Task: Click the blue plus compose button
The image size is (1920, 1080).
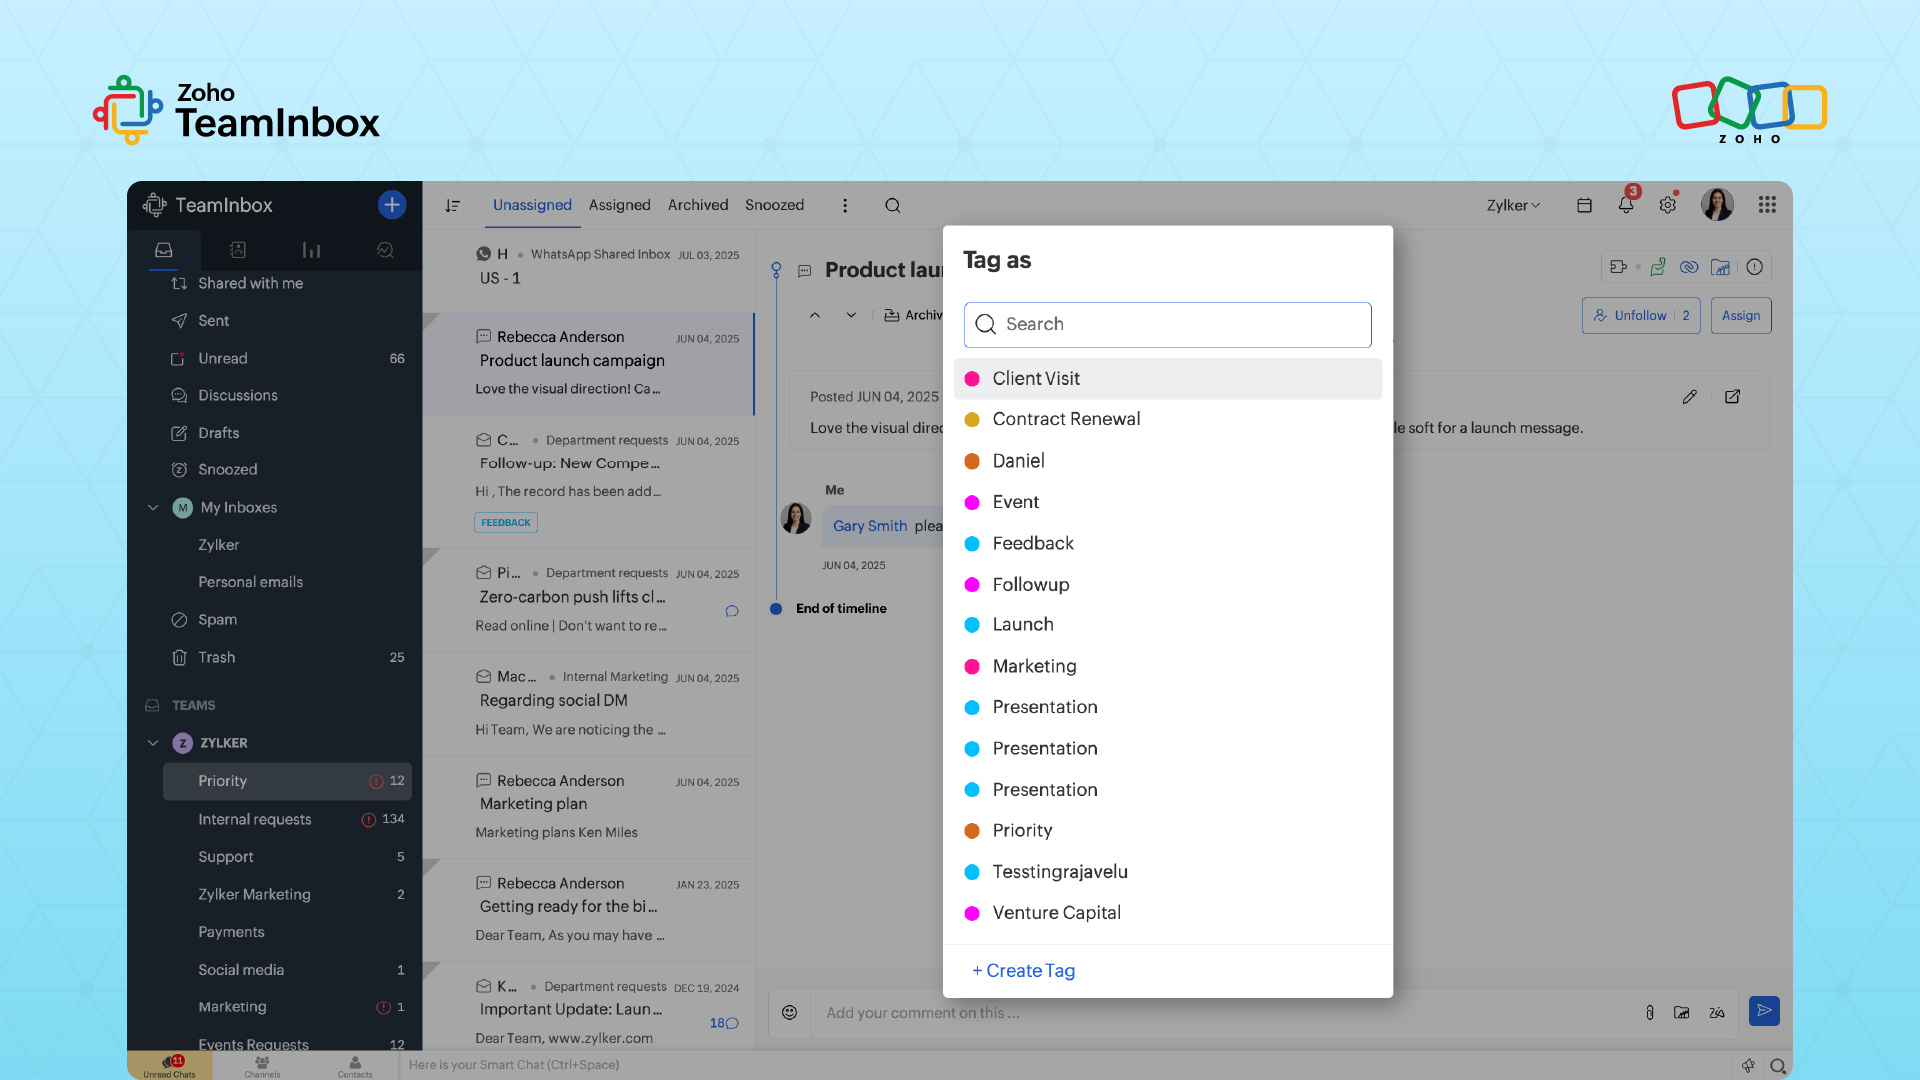Action: 391,205
